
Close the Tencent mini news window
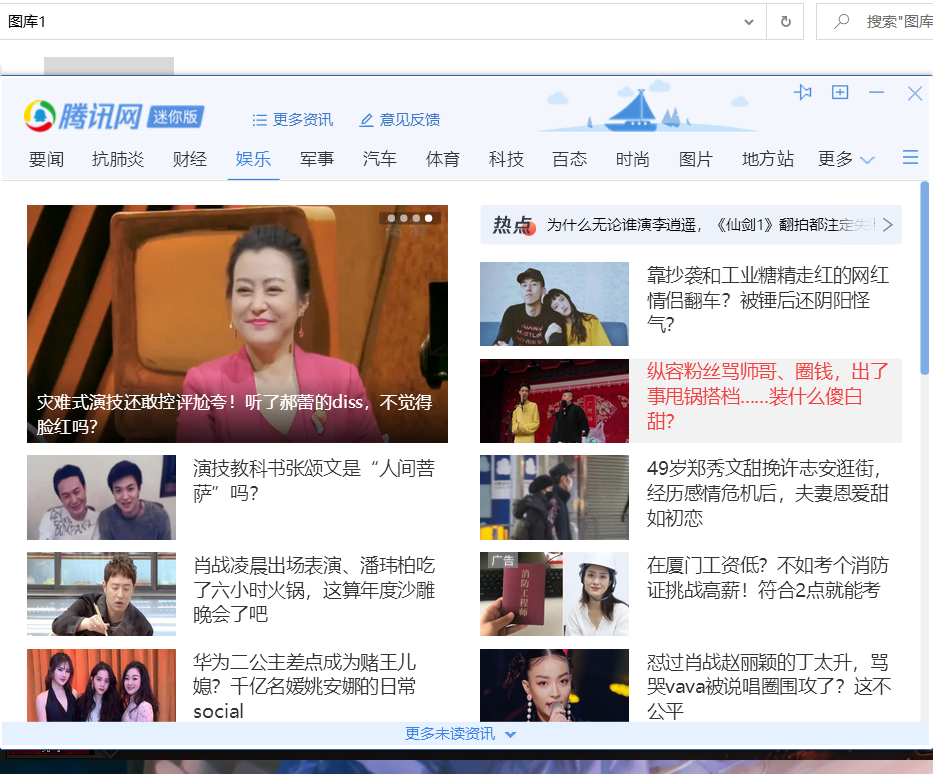click(915, 93)
